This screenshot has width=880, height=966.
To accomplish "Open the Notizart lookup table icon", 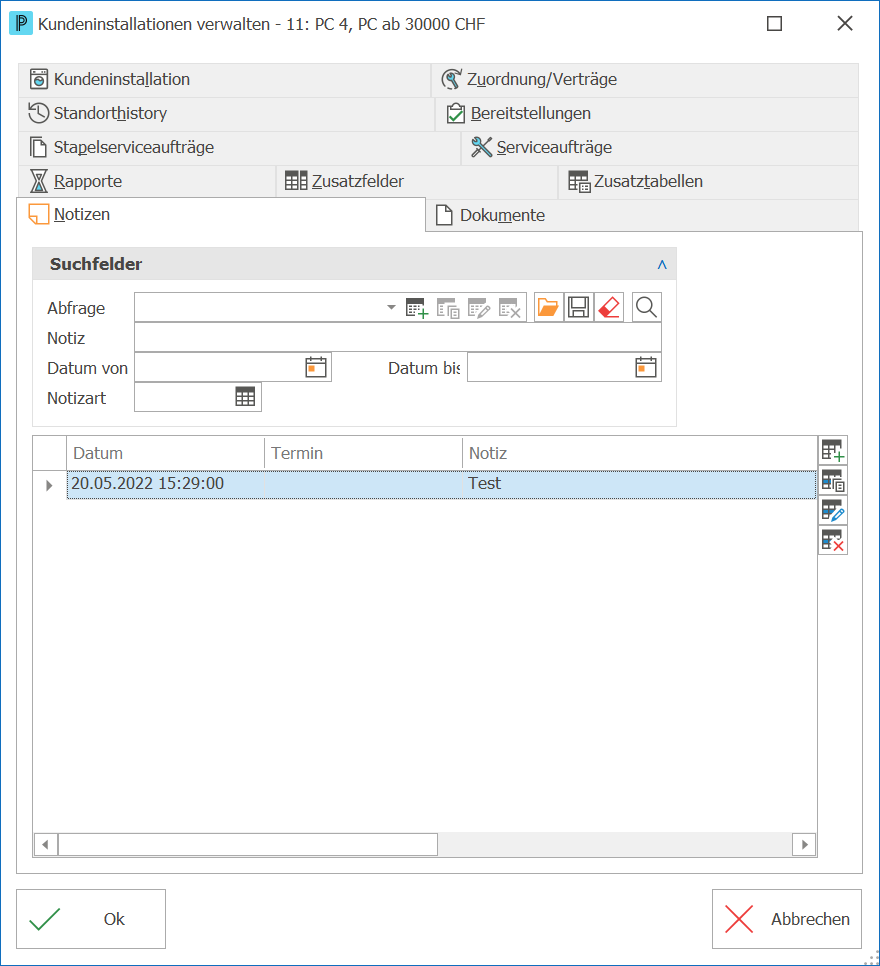I will [x=245, y=397].
